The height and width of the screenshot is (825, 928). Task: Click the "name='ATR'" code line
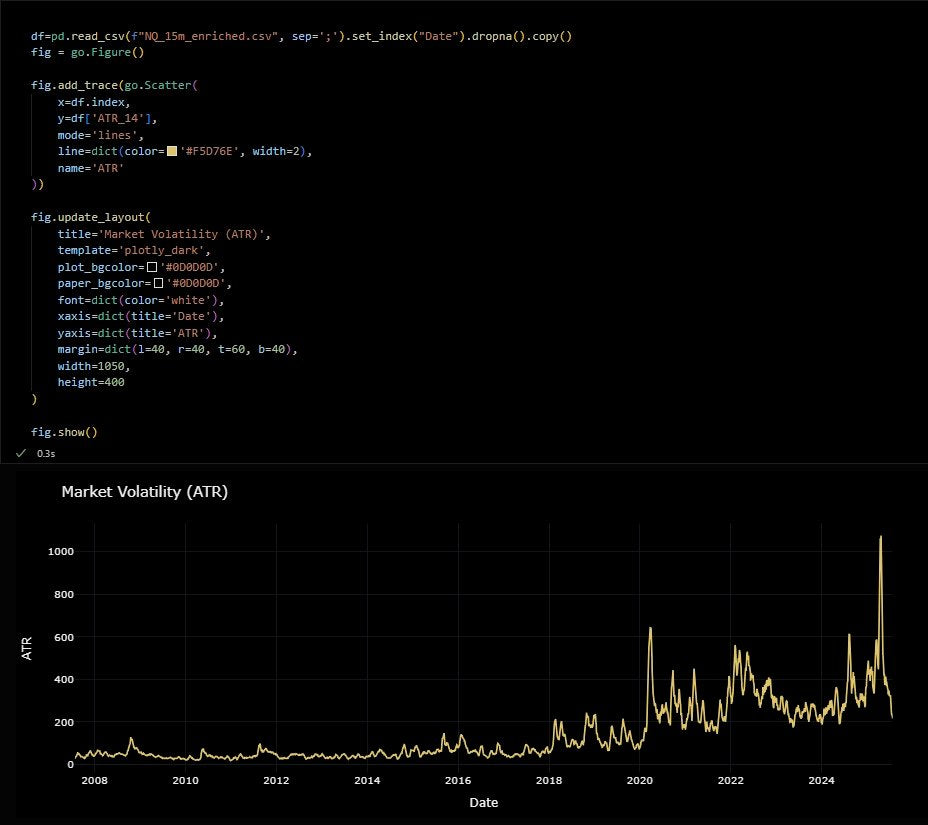click(91, 168)
